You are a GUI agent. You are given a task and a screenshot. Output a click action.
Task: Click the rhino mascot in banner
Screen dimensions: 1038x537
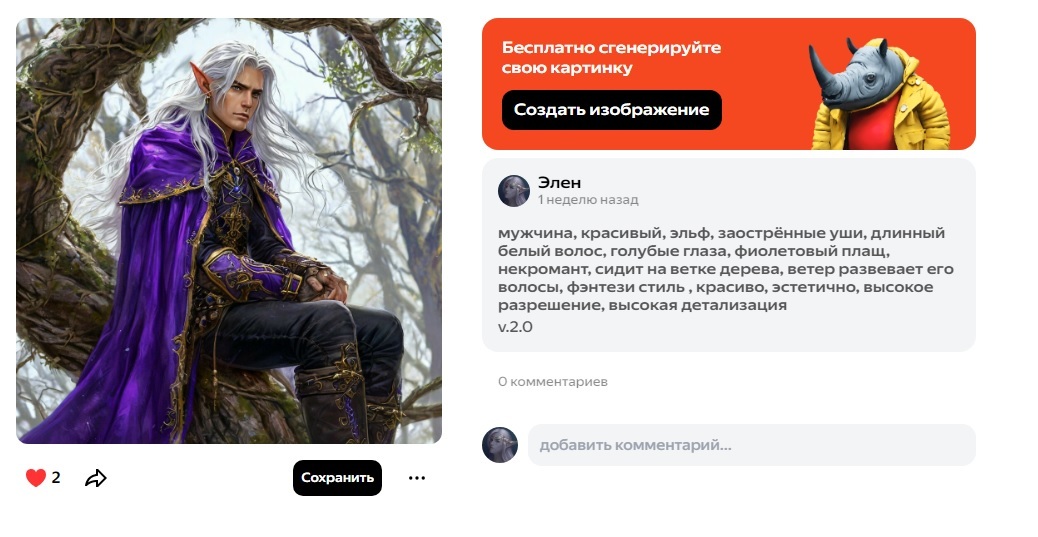[x=879, y=93]
